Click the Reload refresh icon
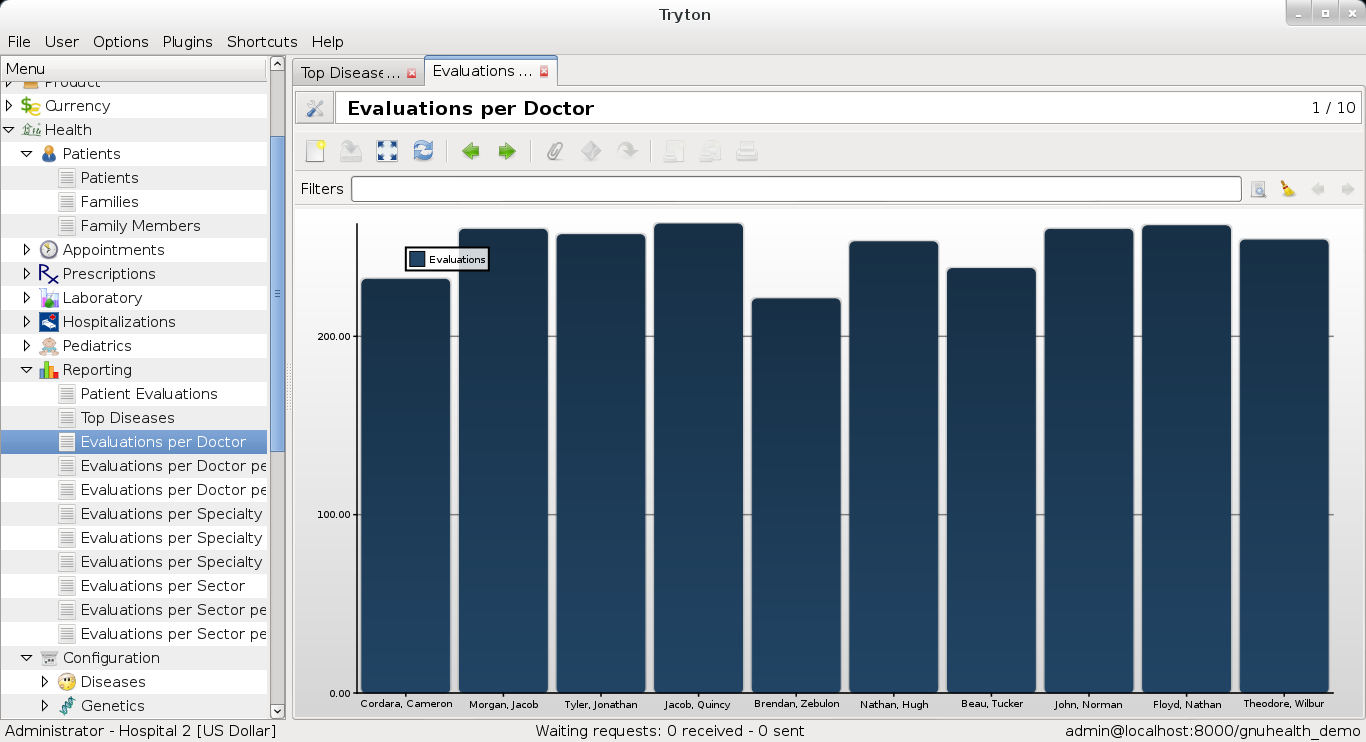Image resolution: width=1366 pixels, height=742 pixels. pos(423,151)
